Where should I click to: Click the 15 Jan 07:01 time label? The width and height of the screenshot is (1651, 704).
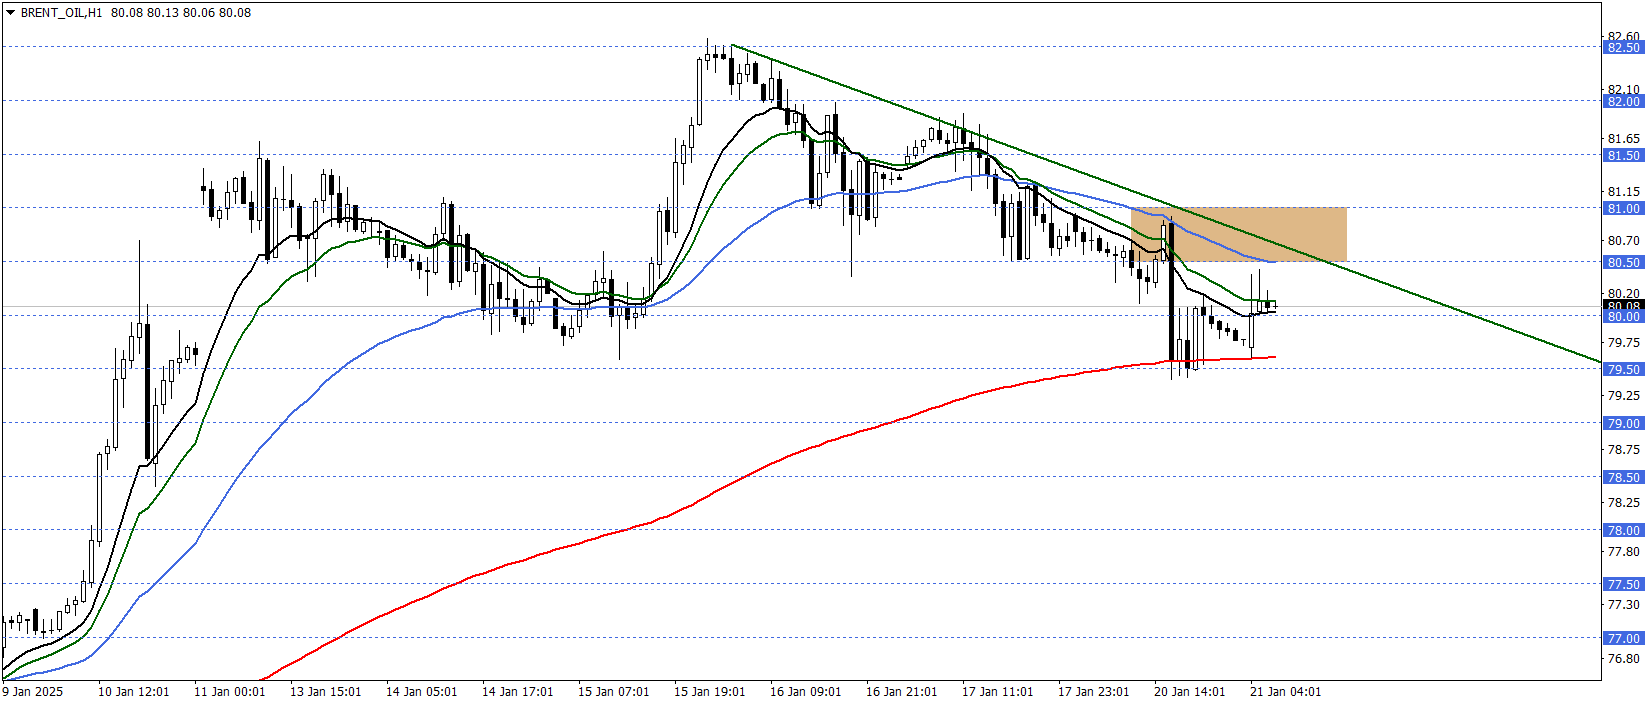pos(613,691)
